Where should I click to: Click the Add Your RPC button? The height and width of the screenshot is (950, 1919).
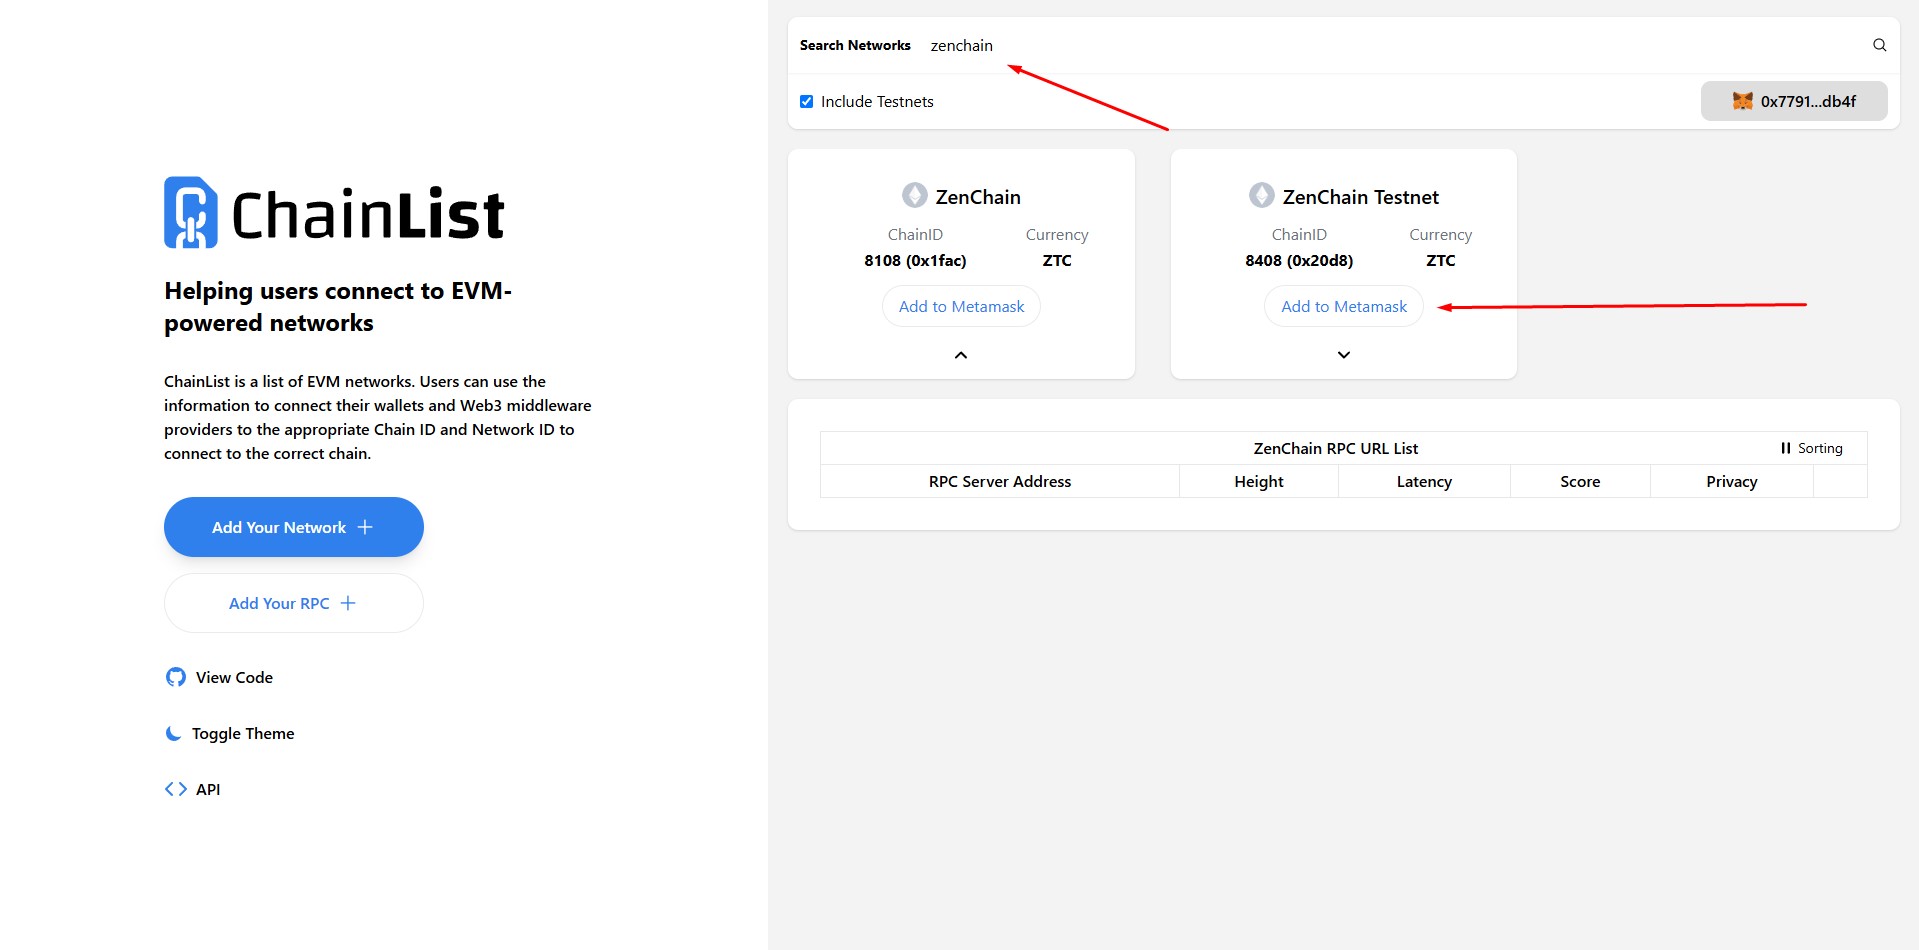[x=293, y=603]
